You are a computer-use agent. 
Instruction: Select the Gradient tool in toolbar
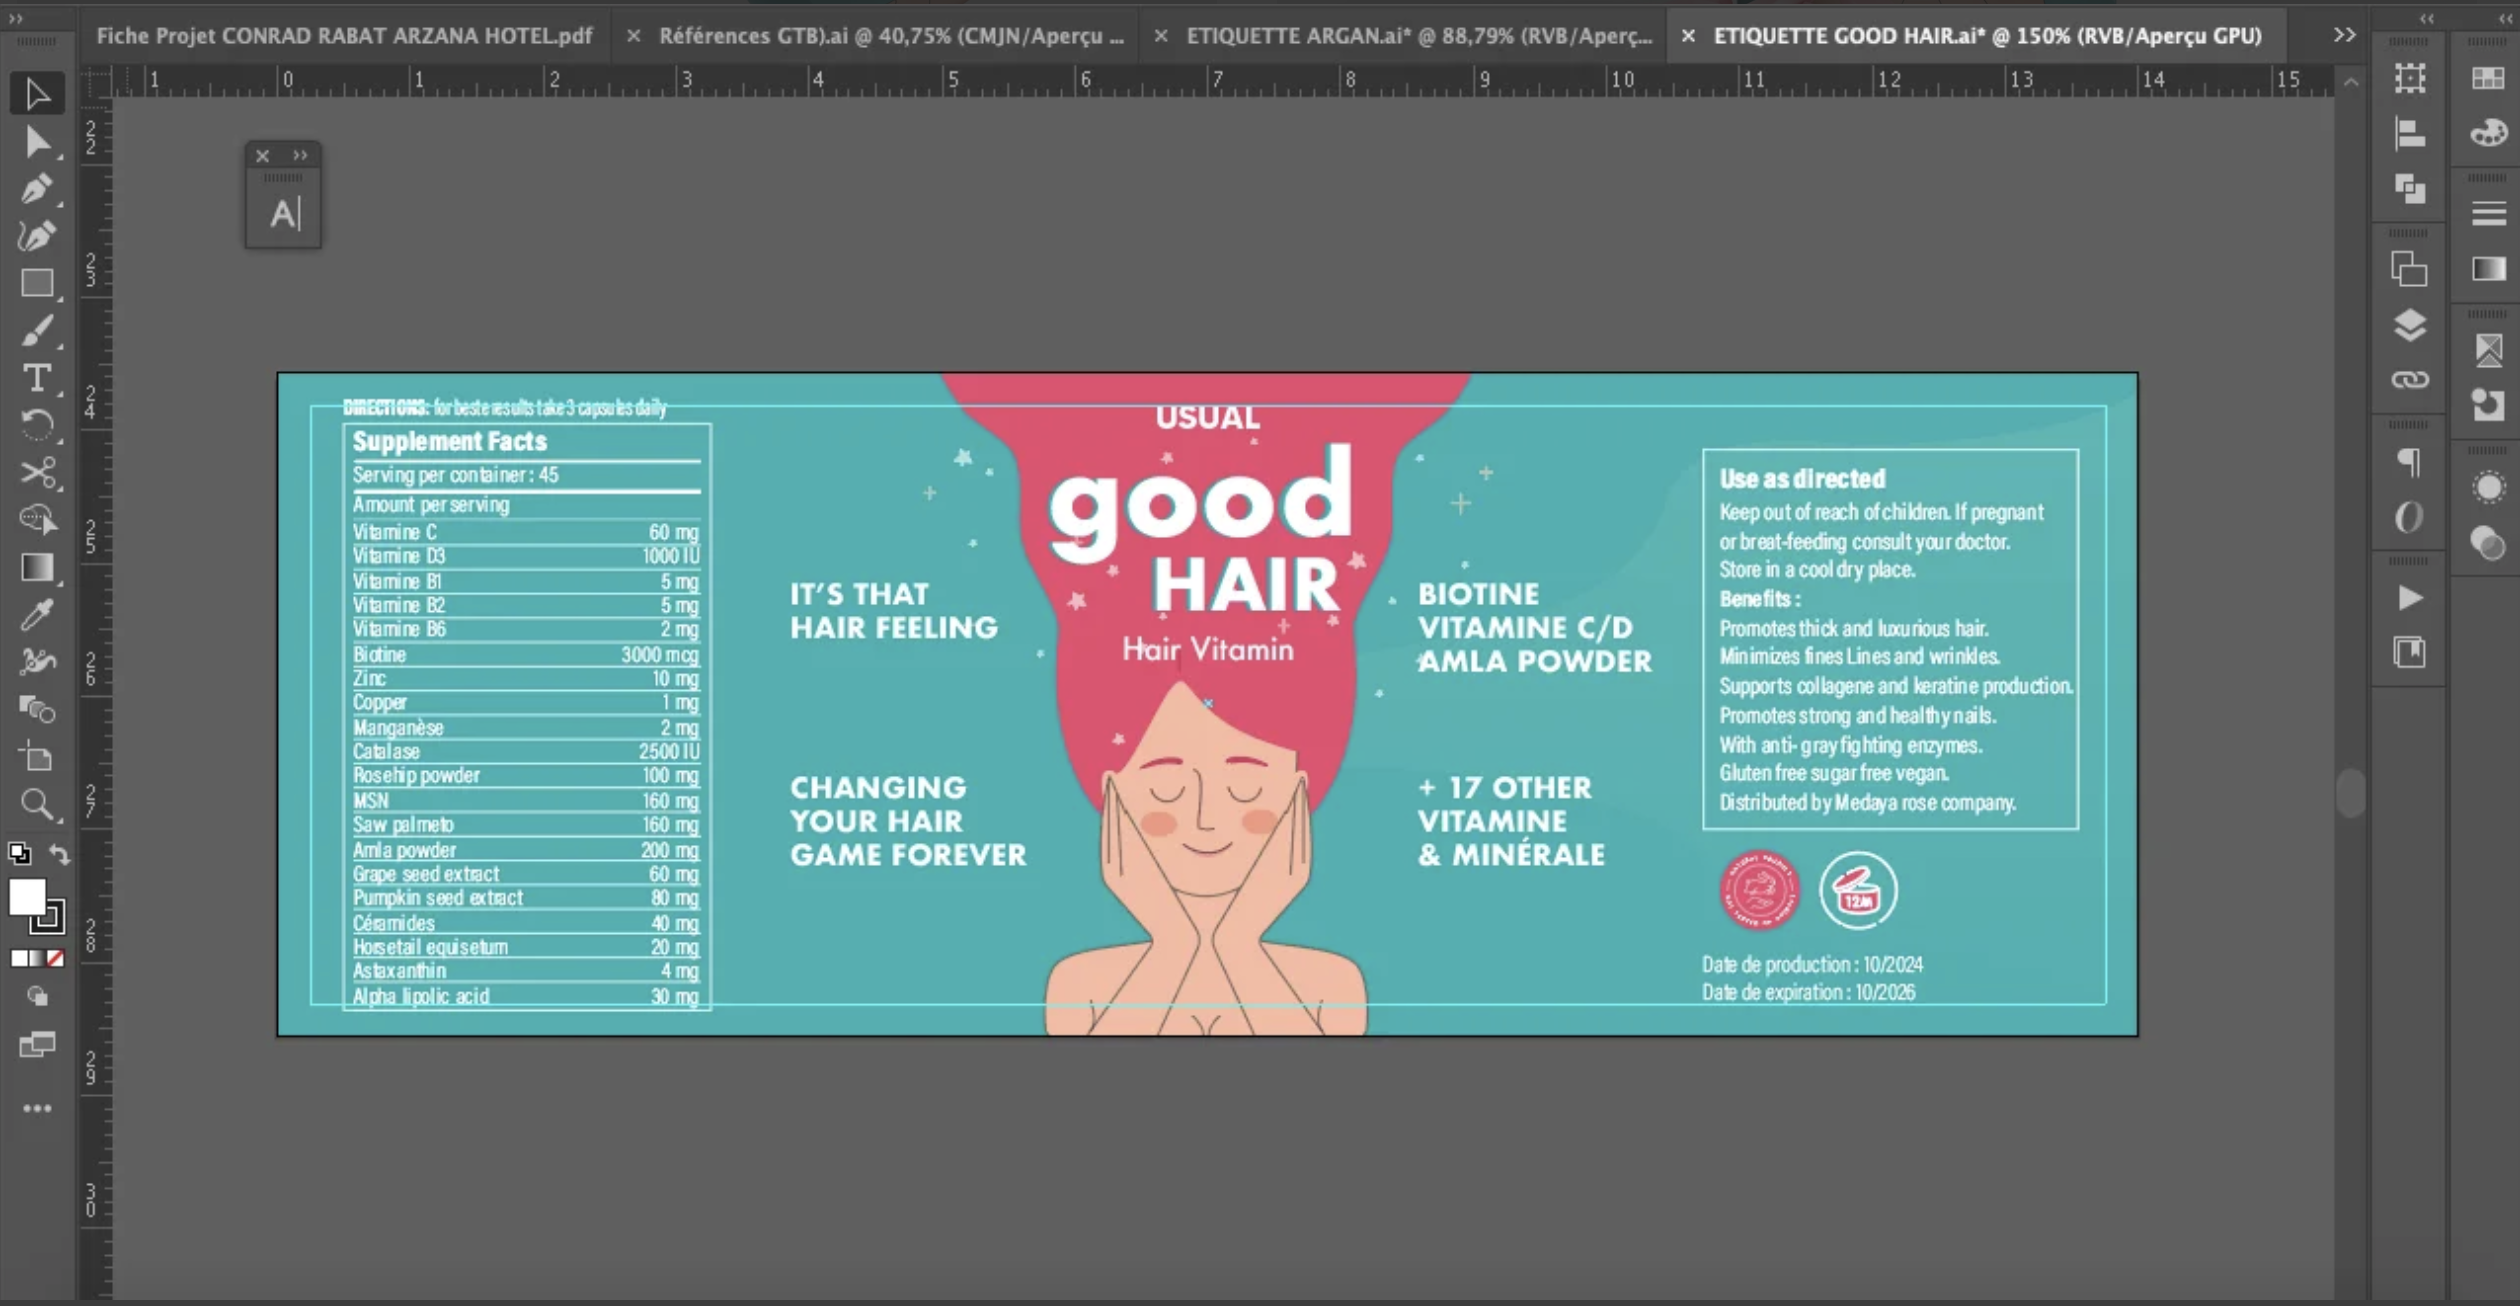(37, 568)
